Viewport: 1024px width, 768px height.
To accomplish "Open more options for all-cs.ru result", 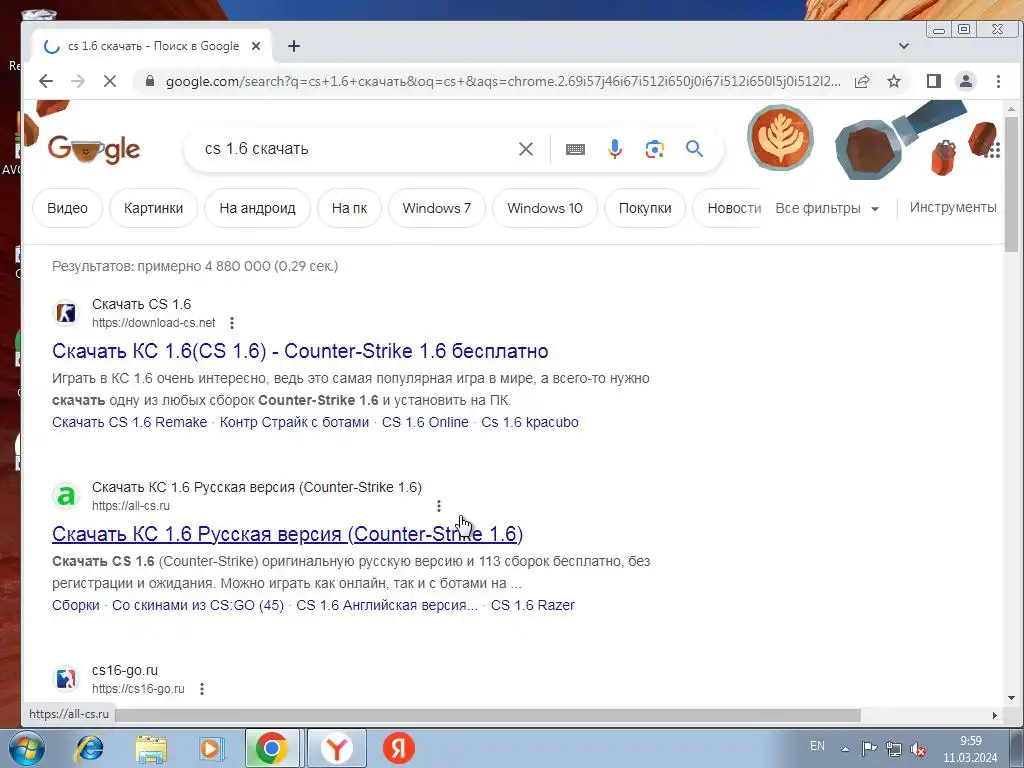I will coord(439,505).
